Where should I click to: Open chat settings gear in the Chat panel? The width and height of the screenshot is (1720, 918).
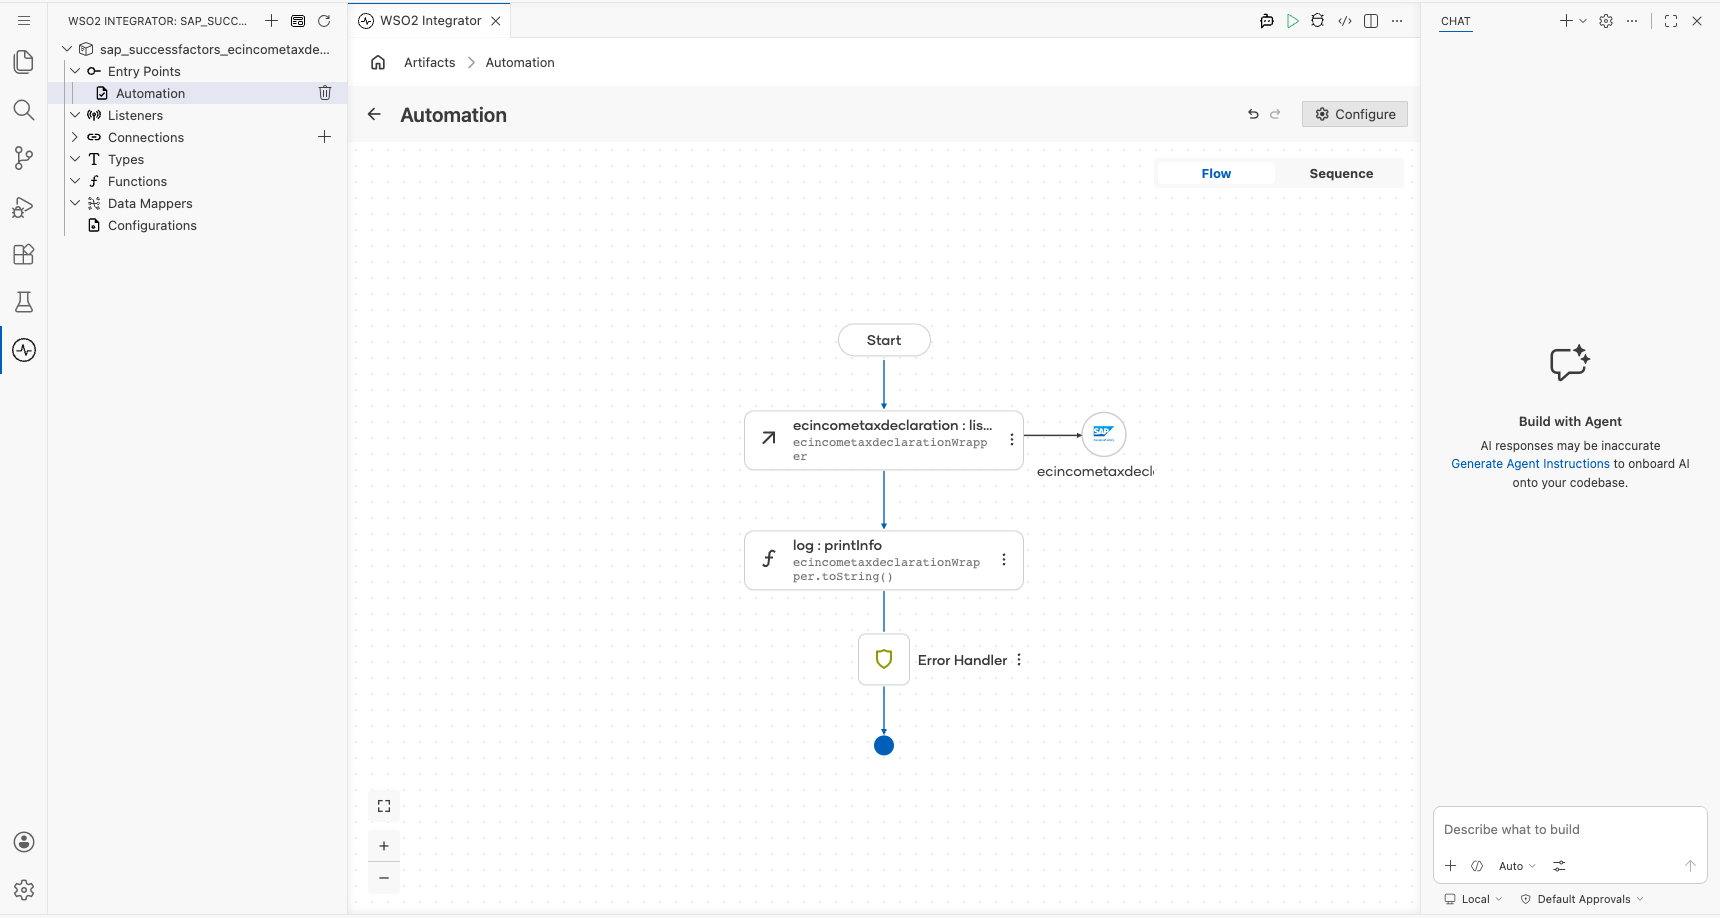click(1606, 21)
